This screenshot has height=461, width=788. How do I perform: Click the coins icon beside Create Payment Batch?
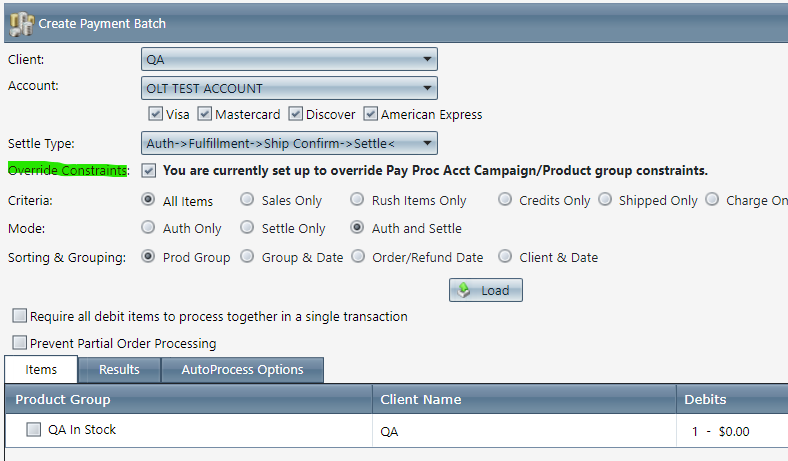[x=21, y=24]
